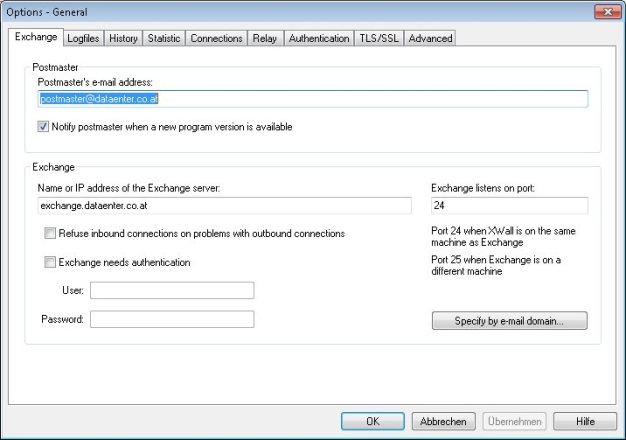
Task: Enable Refuse inbound connections checkbox
Action: point(50,233)
